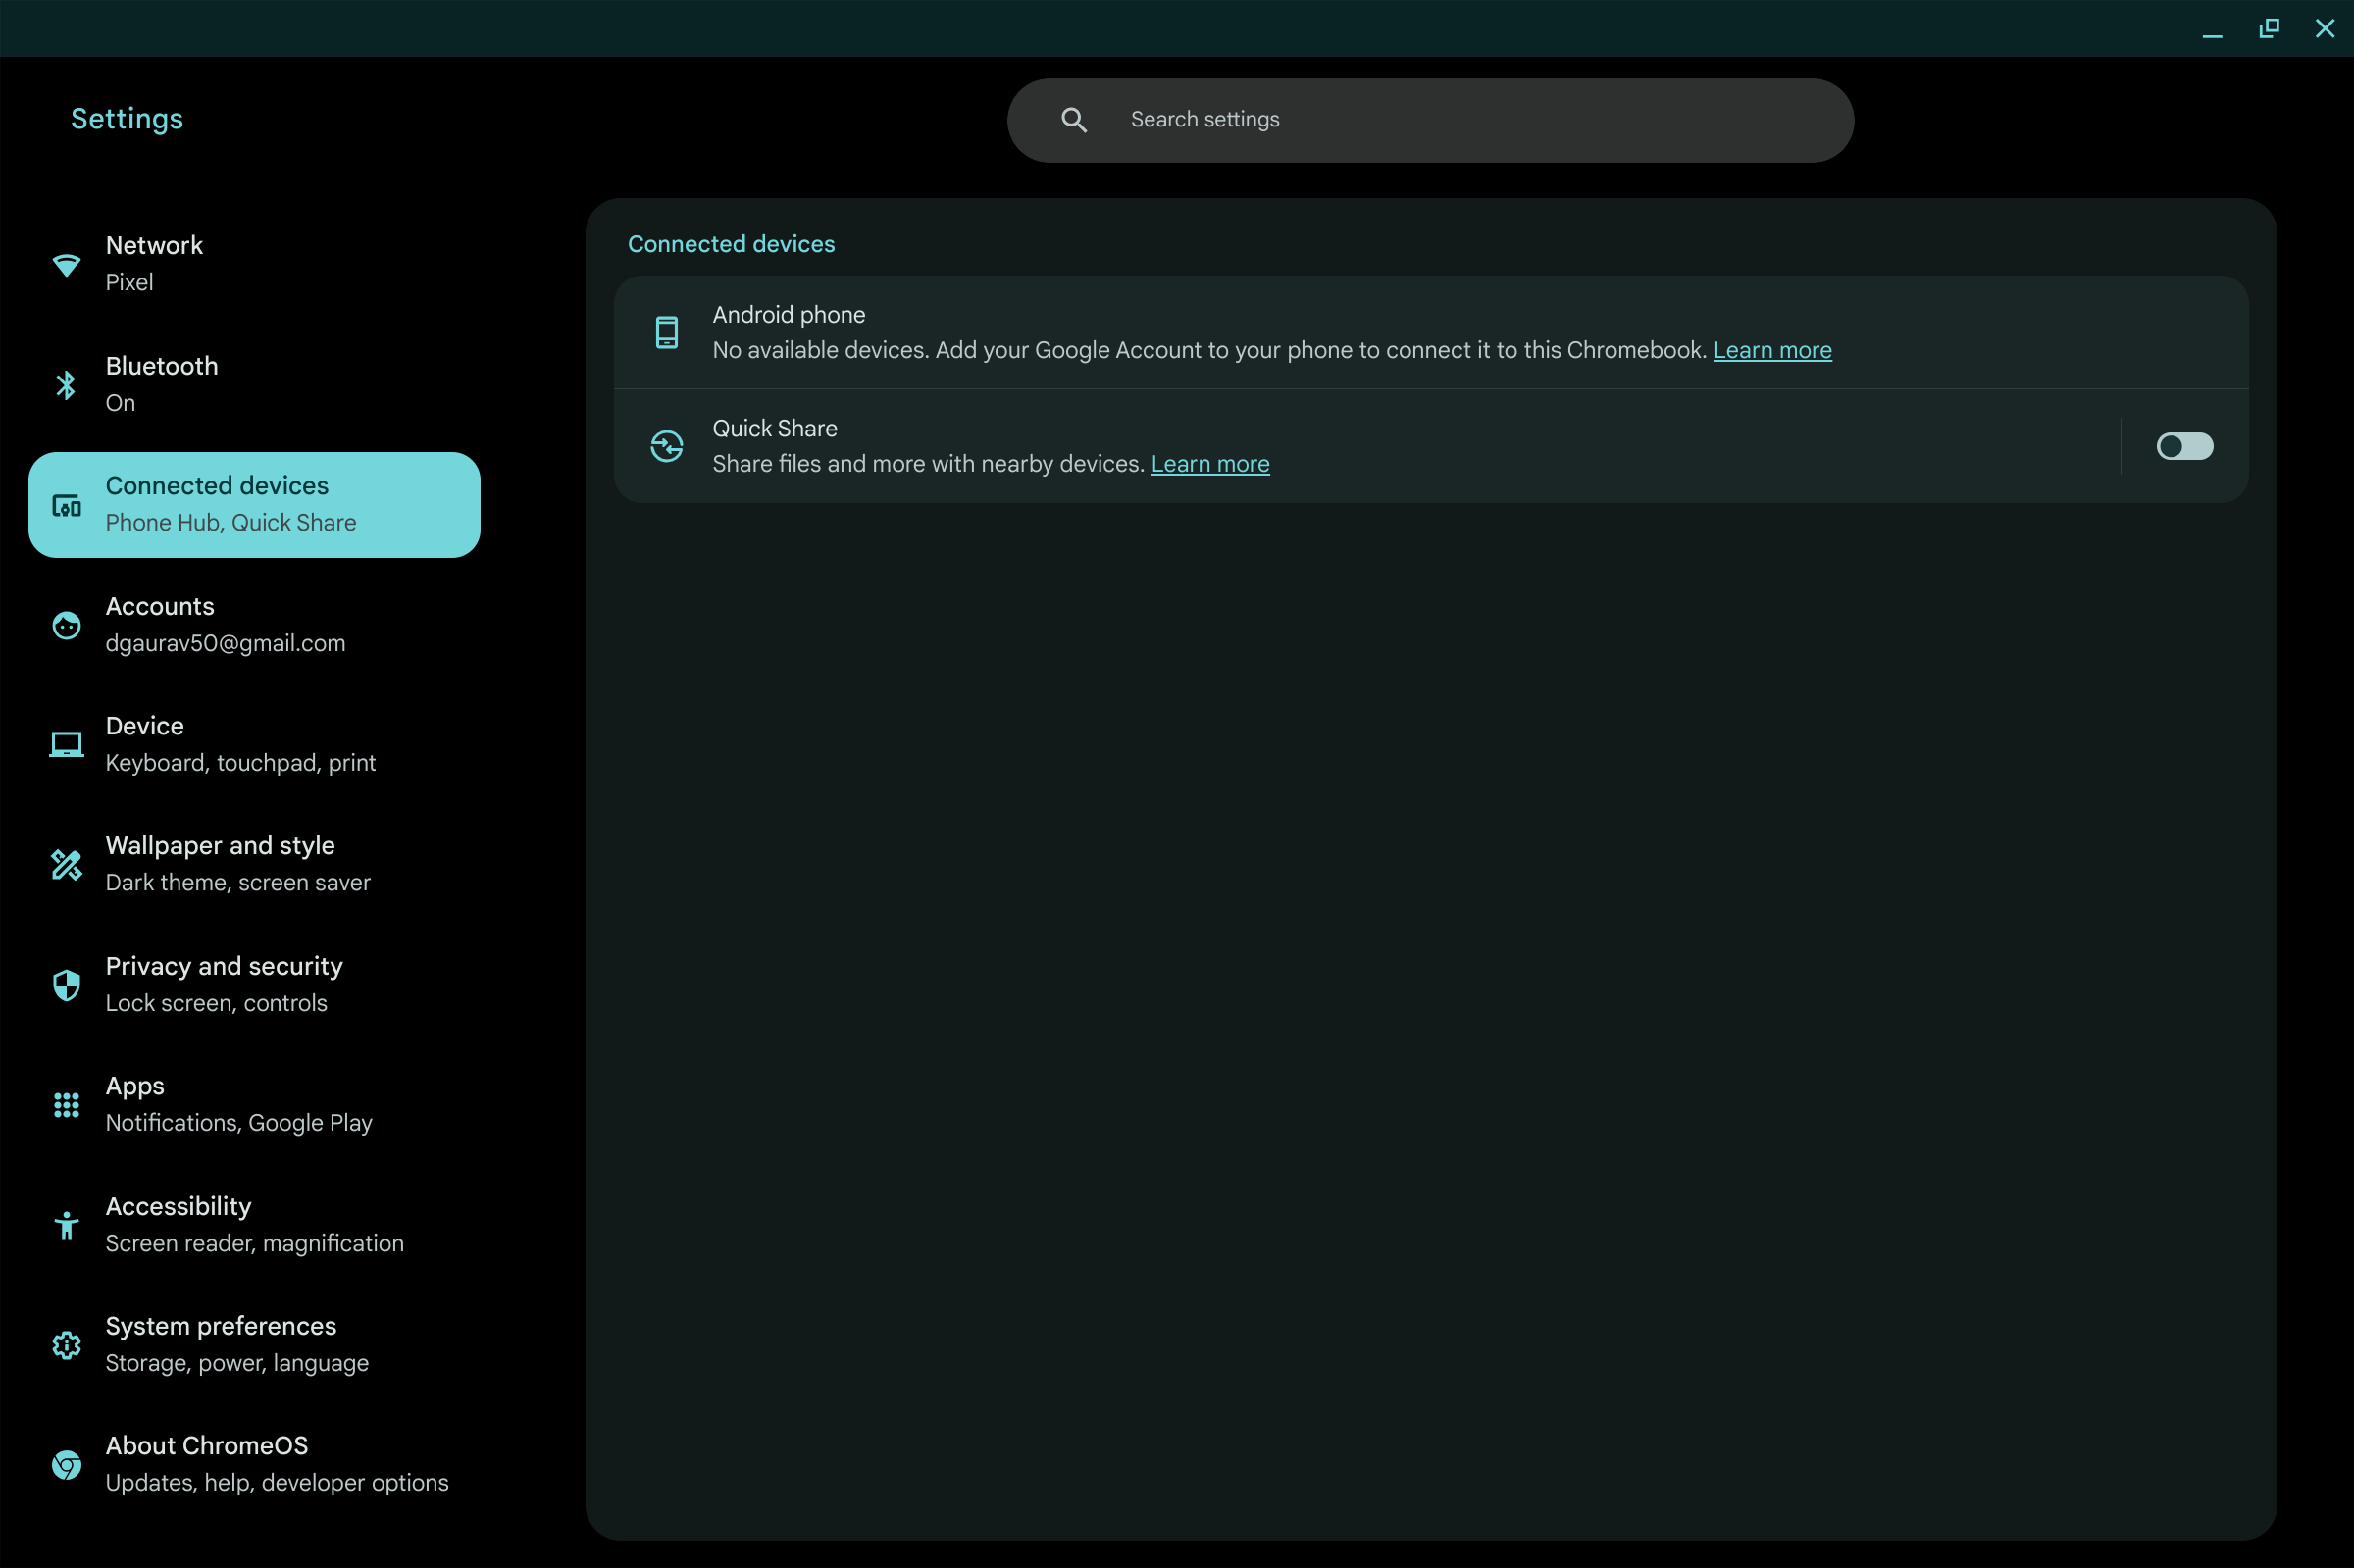Click the Privacy and security shield icon
This screenshot has width=2354, height=1568.
[66, 985]
